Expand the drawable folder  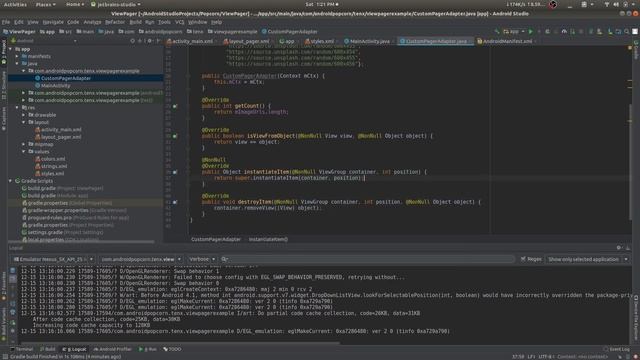pos(24,115)
